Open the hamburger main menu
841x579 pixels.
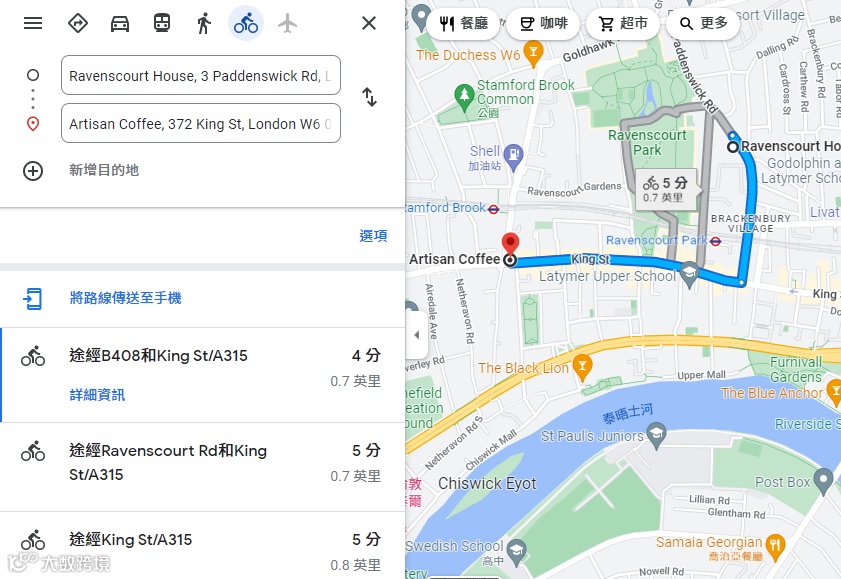click(33, 23)
